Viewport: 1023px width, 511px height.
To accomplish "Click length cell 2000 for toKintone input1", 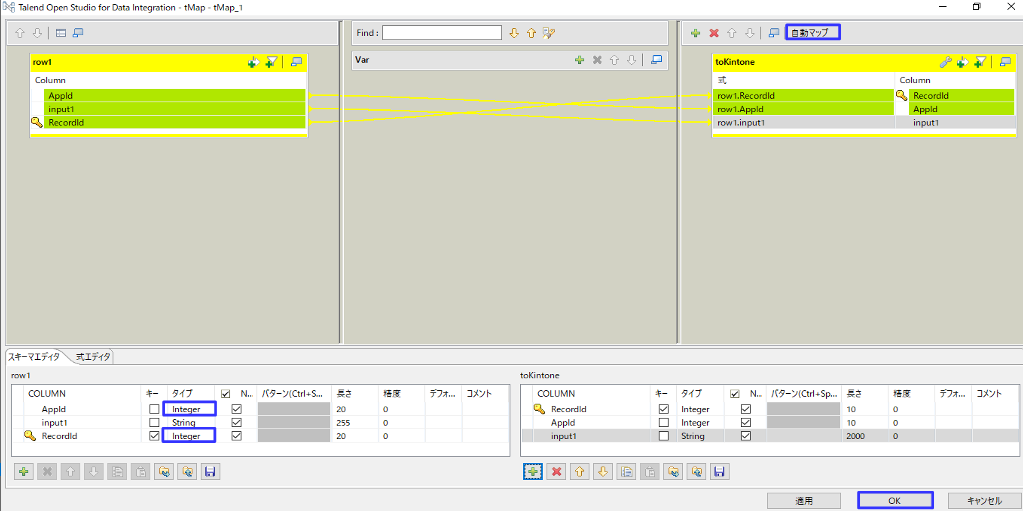I will pyautogui.click(x=864, y=435).
